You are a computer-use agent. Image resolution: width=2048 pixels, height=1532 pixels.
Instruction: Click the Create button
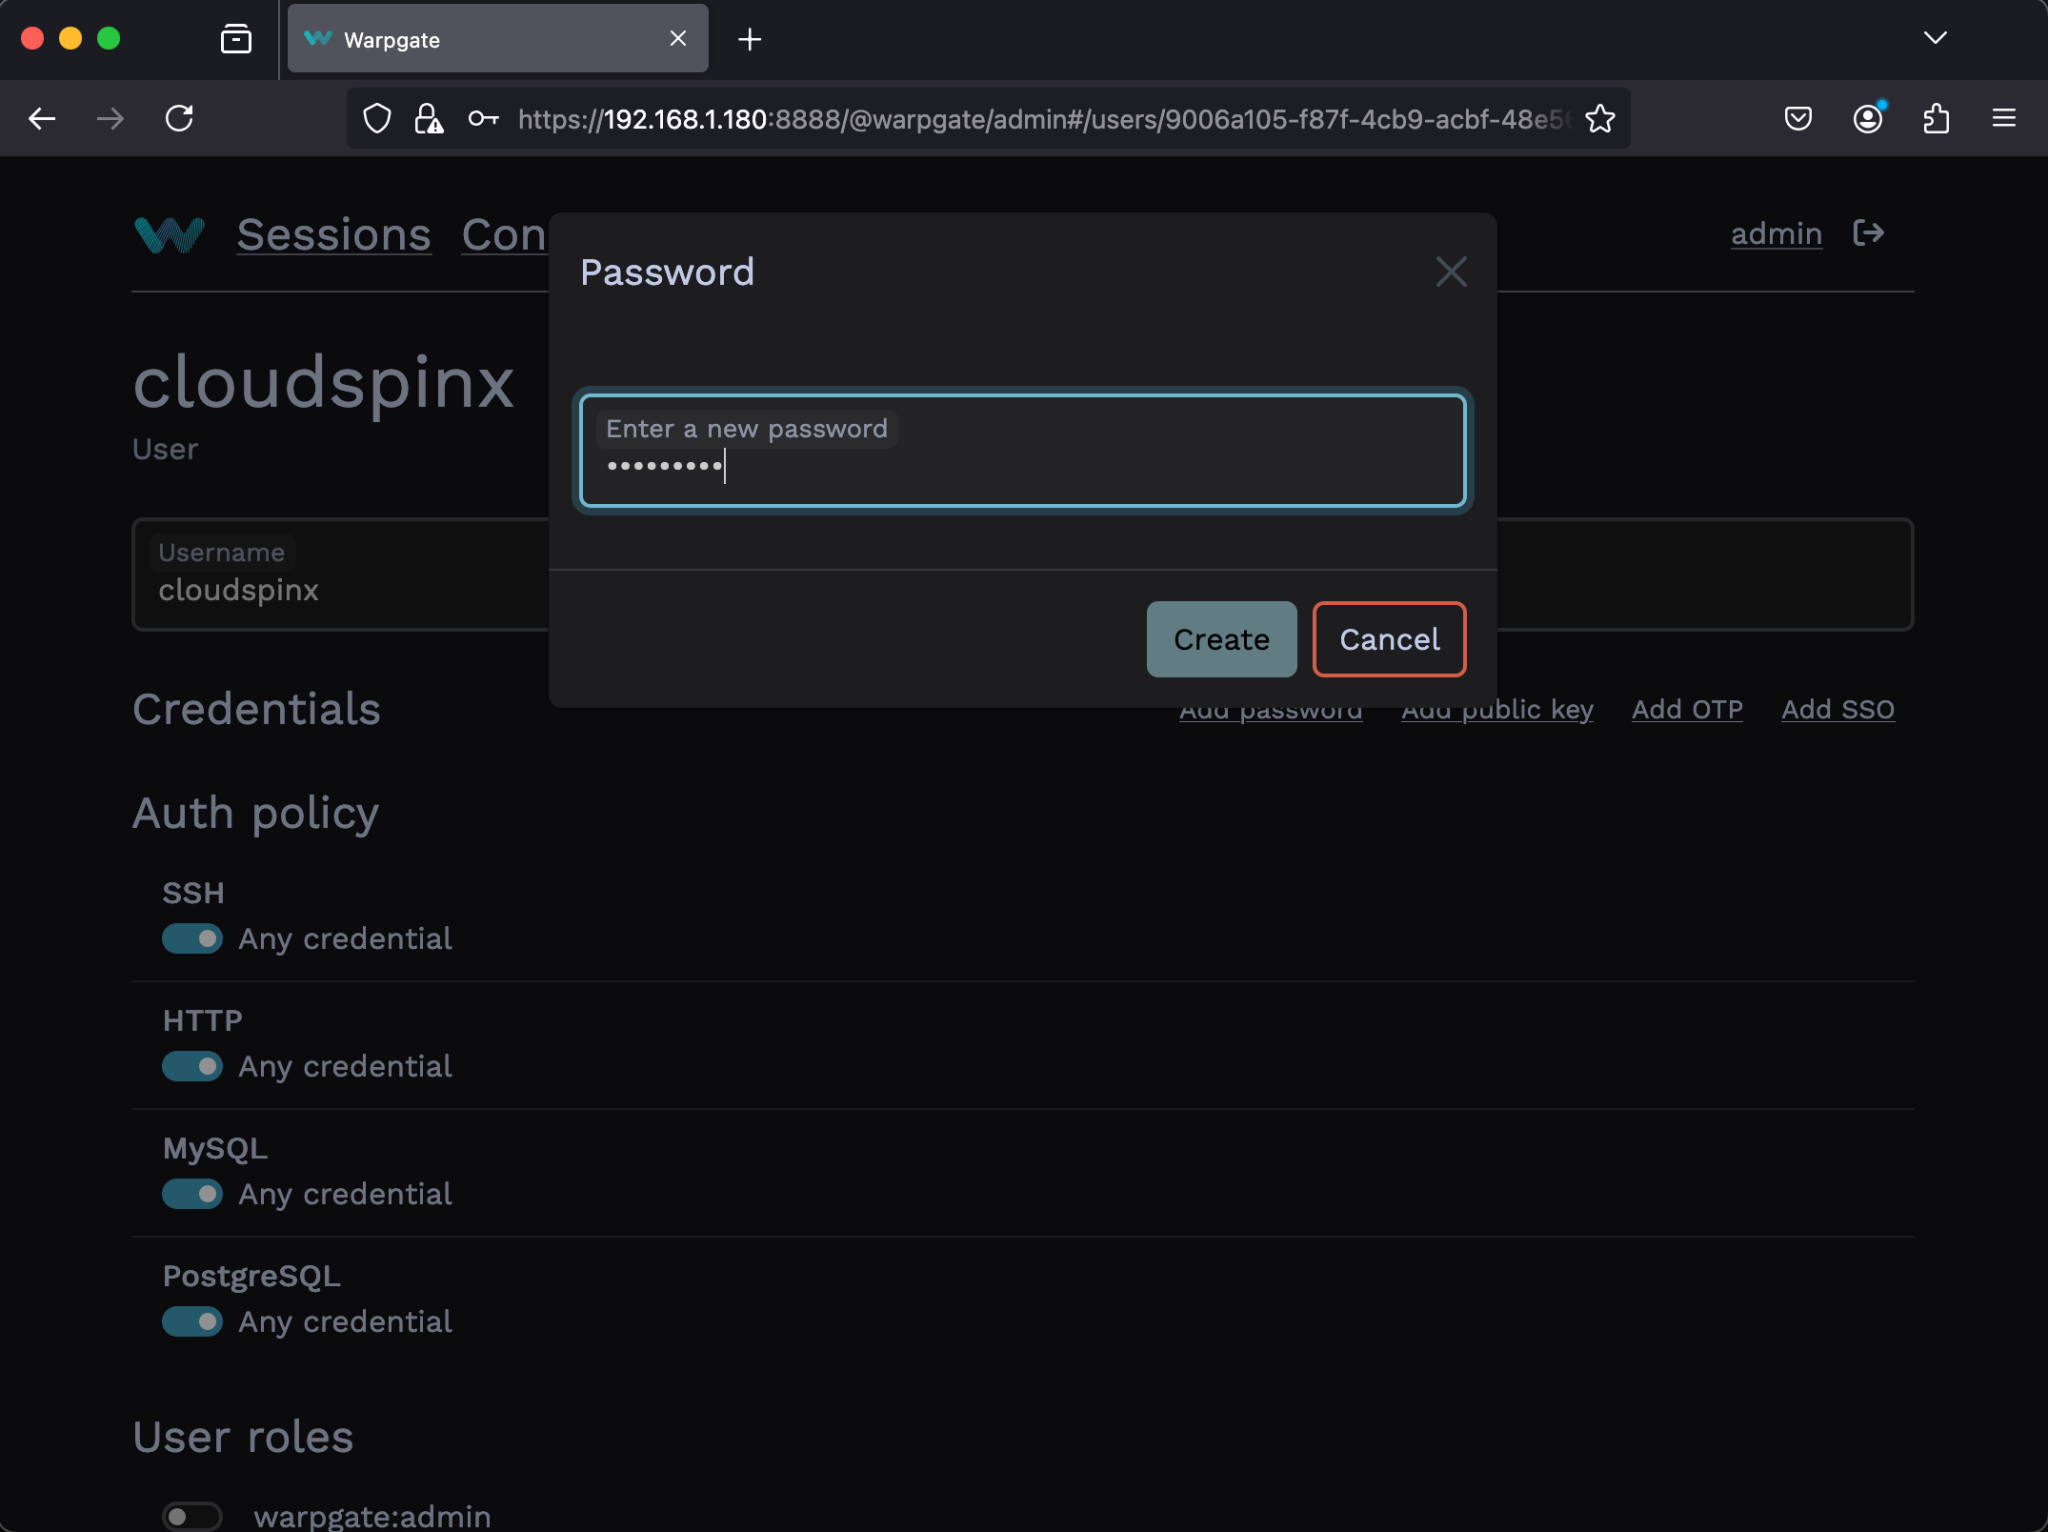click(x=1221, y=639)
